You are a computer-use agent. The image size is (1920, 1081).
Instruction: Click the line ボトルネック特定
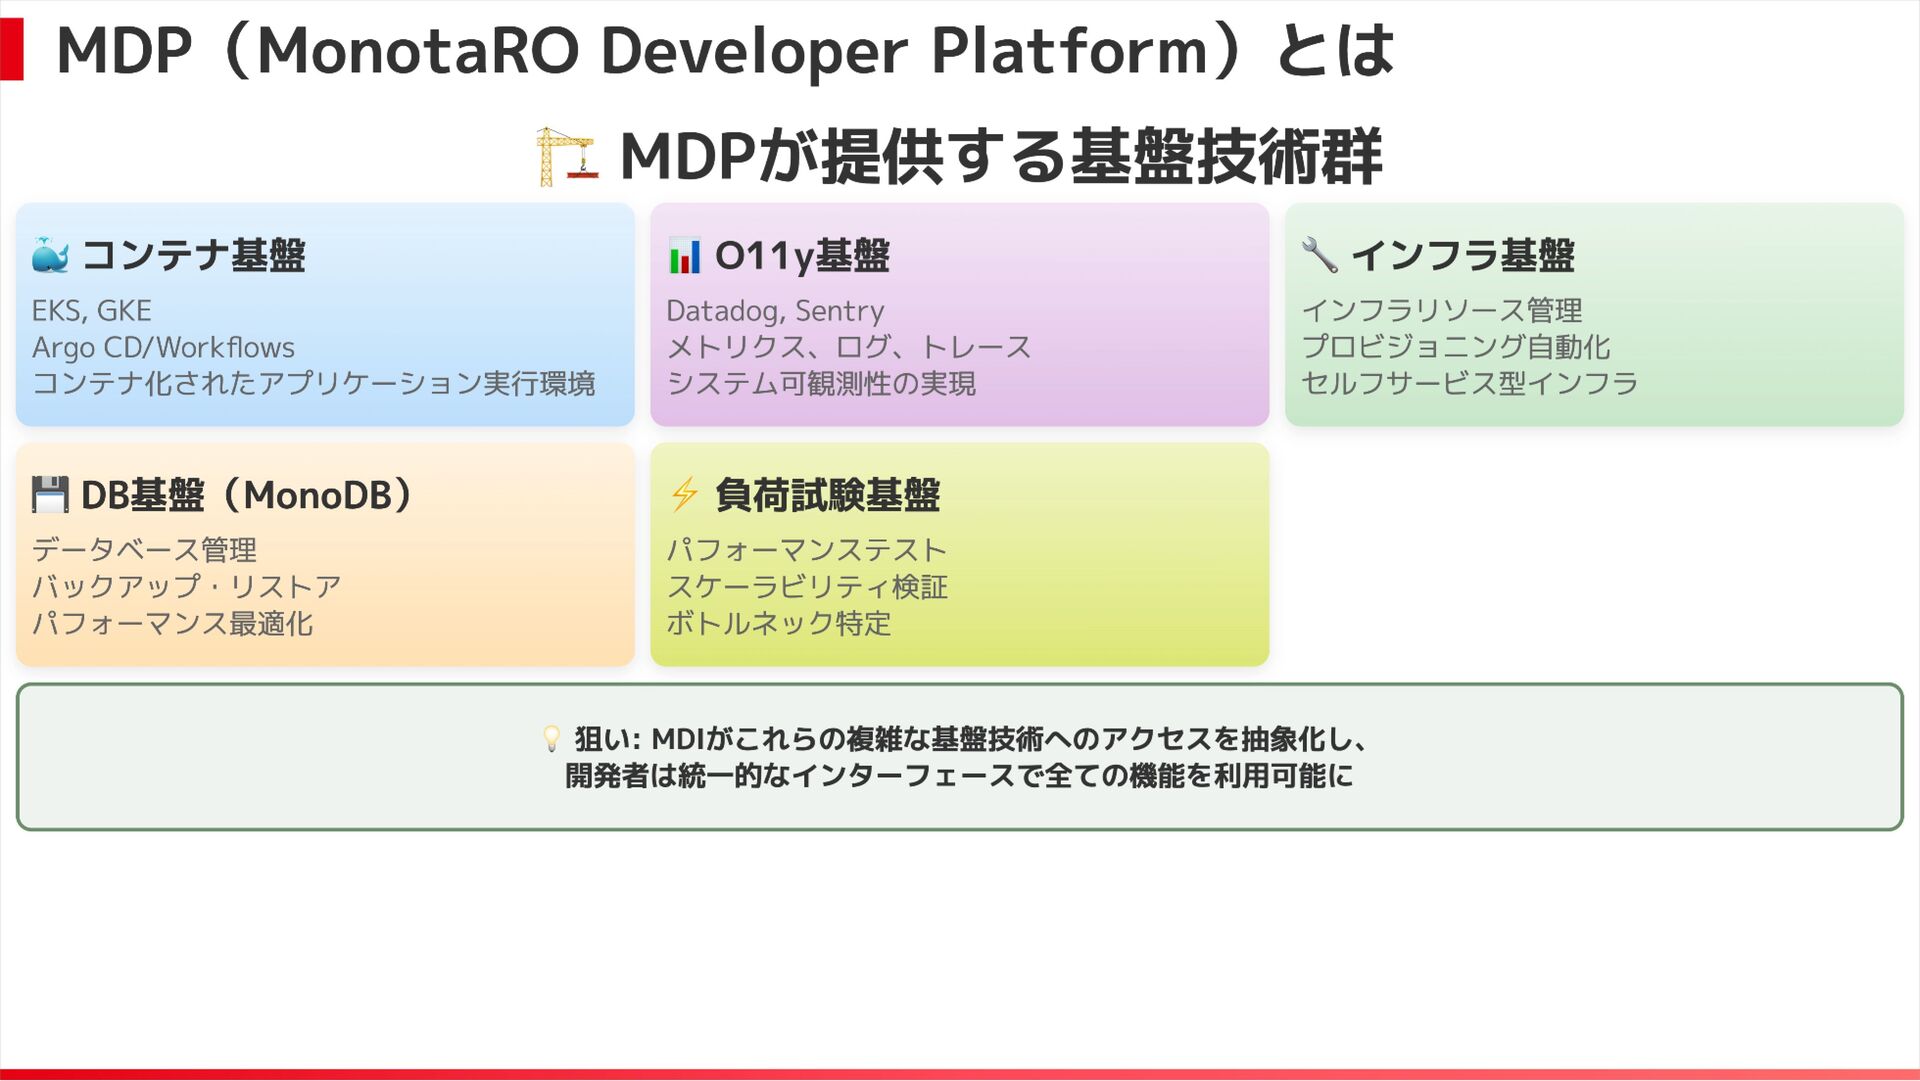coord(778,624)
